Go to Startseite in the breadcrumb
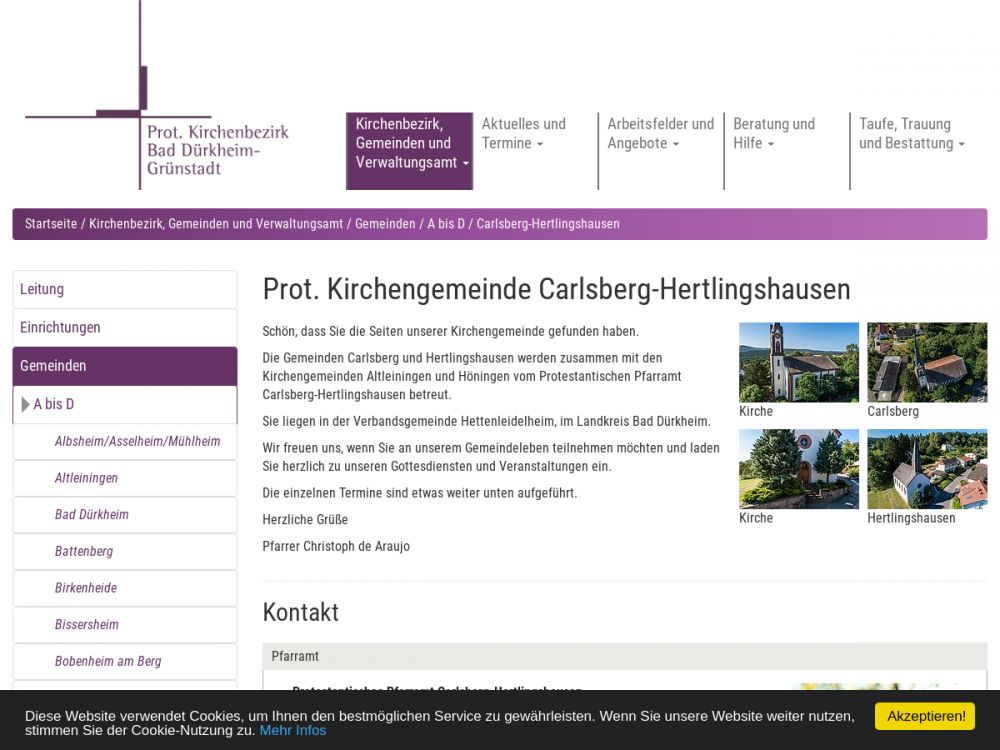Image resolution: width=1000 pixels, height=750 pixels. coord(51,224)
